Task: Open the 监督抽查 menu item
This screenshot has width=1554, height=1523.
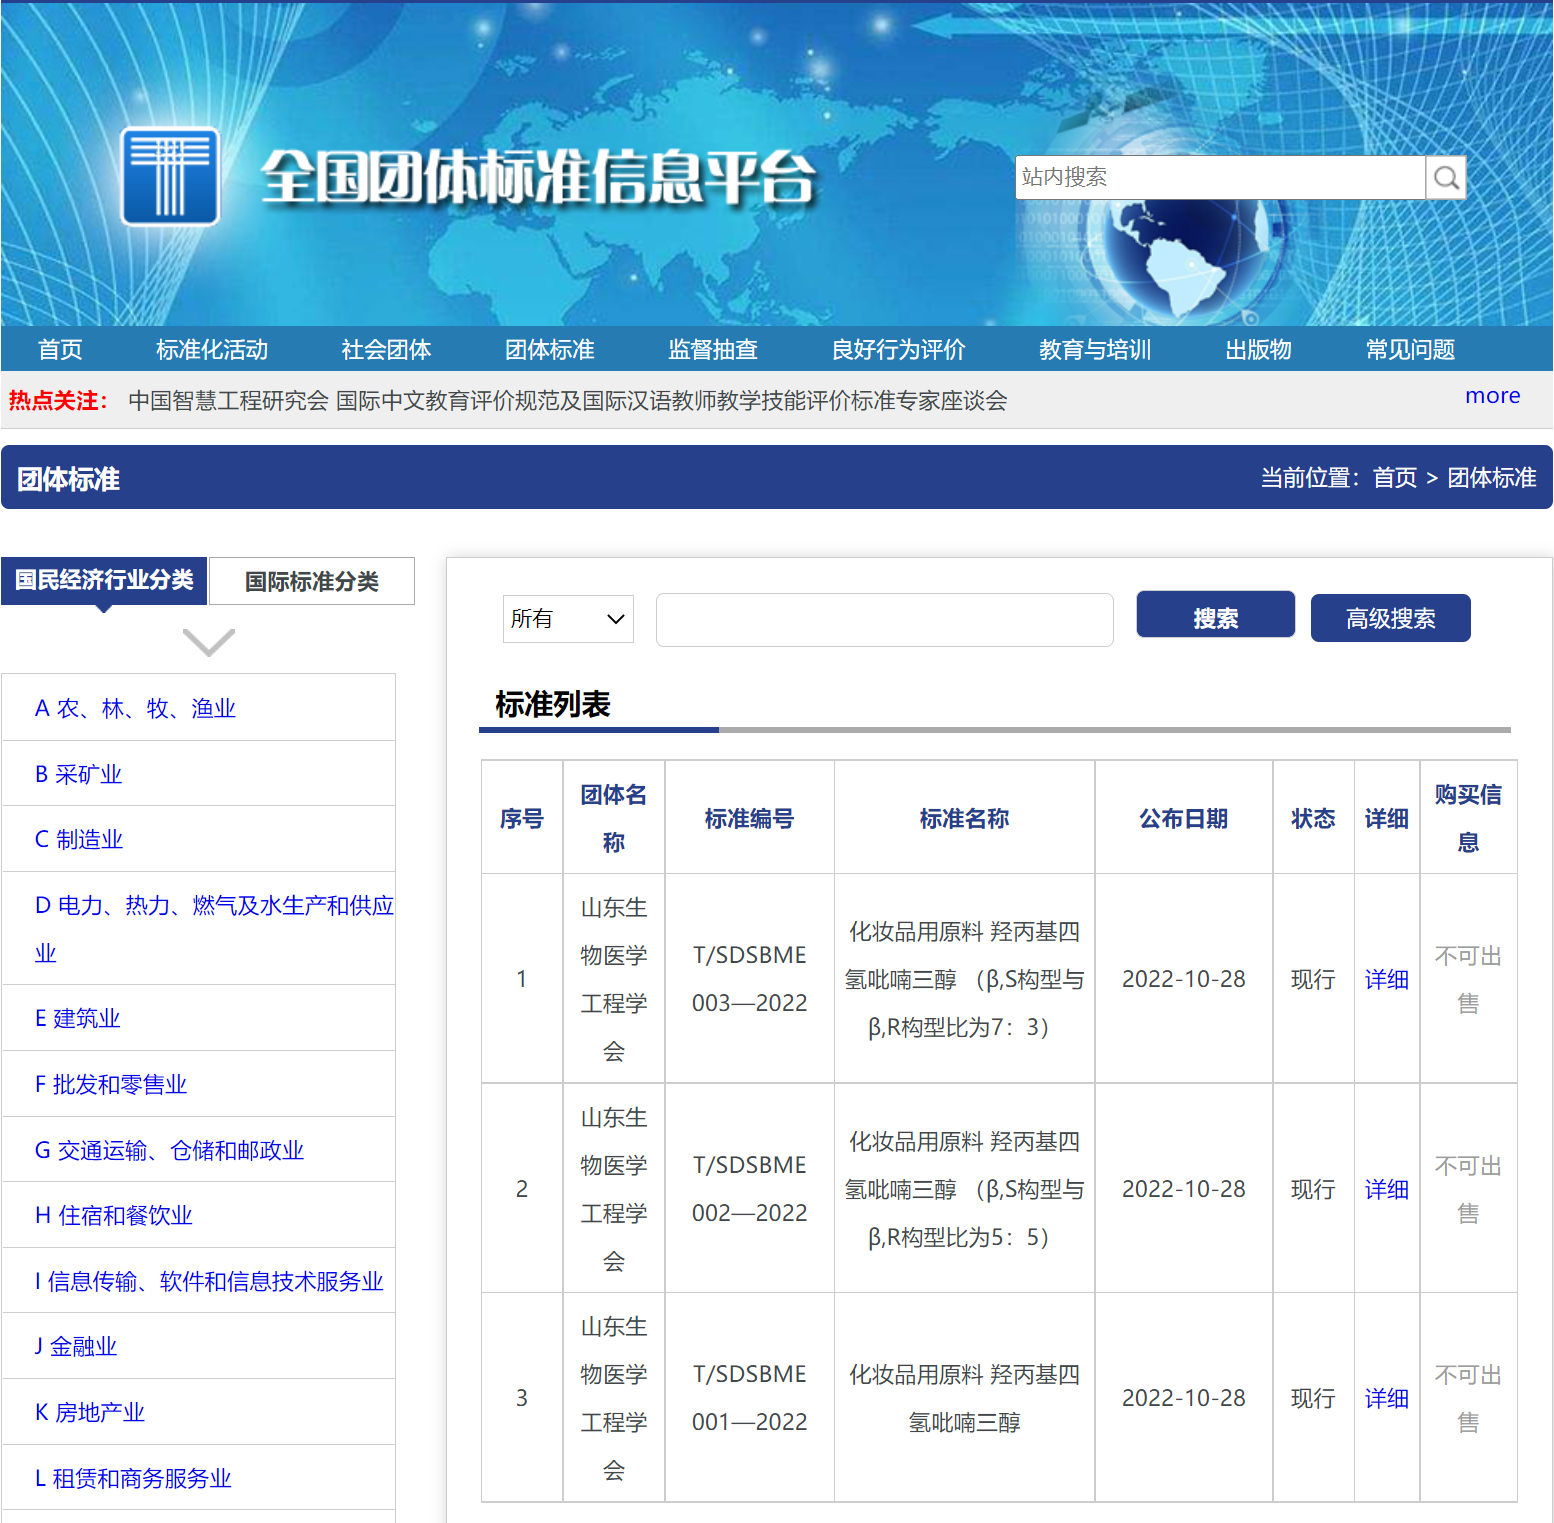Action: (711, 349)
